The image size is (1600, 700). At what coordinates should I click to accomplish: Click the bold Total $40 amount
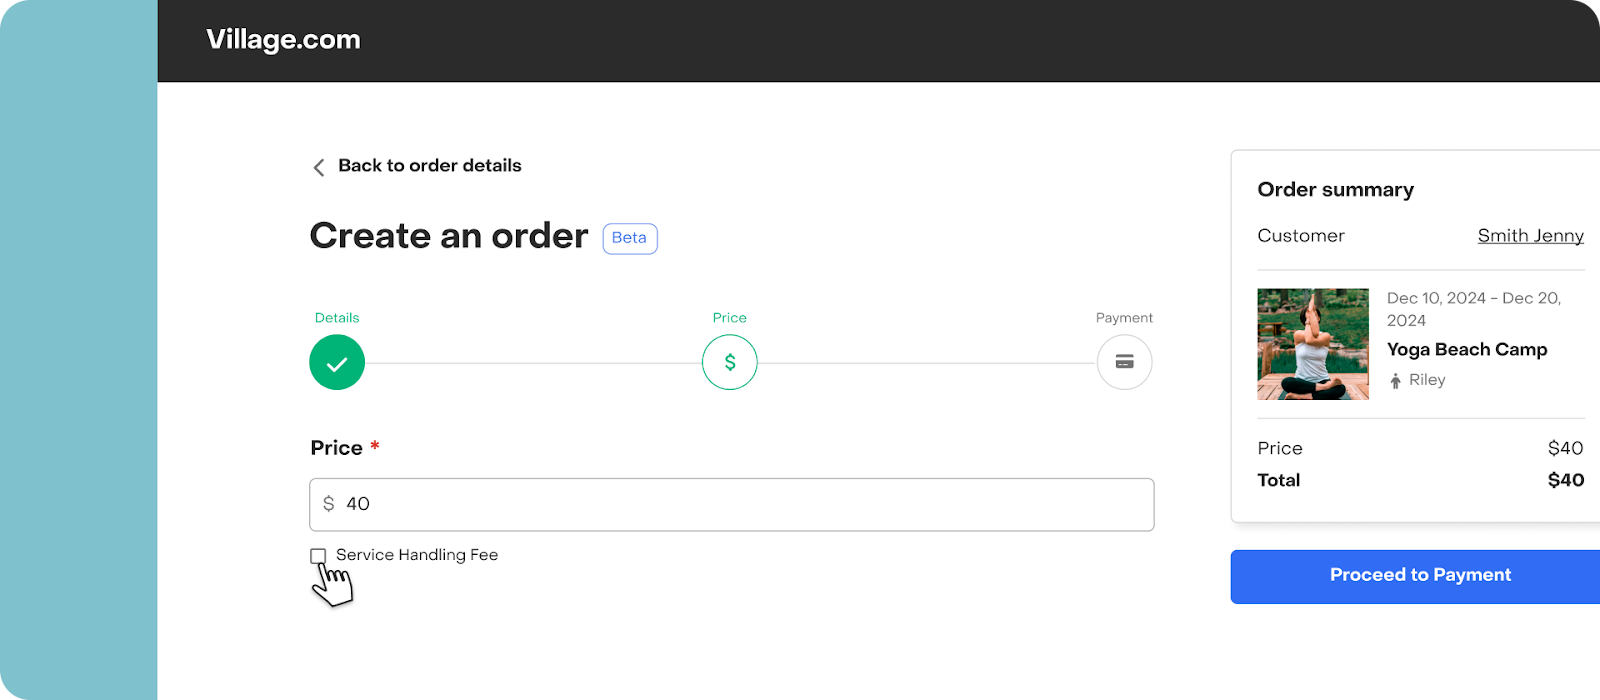click(x=1566, y=480)
